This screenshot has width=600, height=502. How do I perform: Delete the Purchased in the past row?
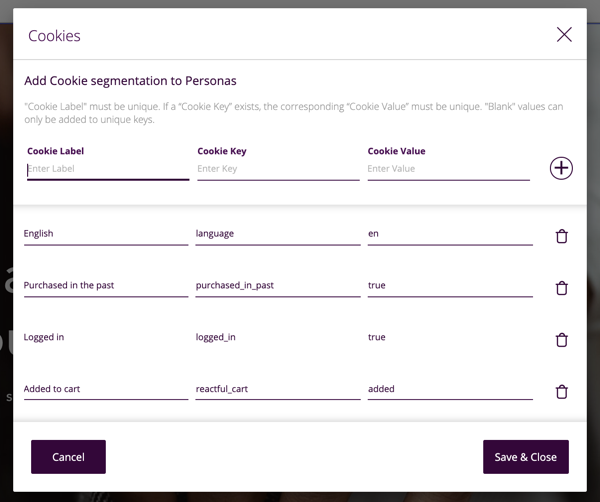tap(562, 288)
